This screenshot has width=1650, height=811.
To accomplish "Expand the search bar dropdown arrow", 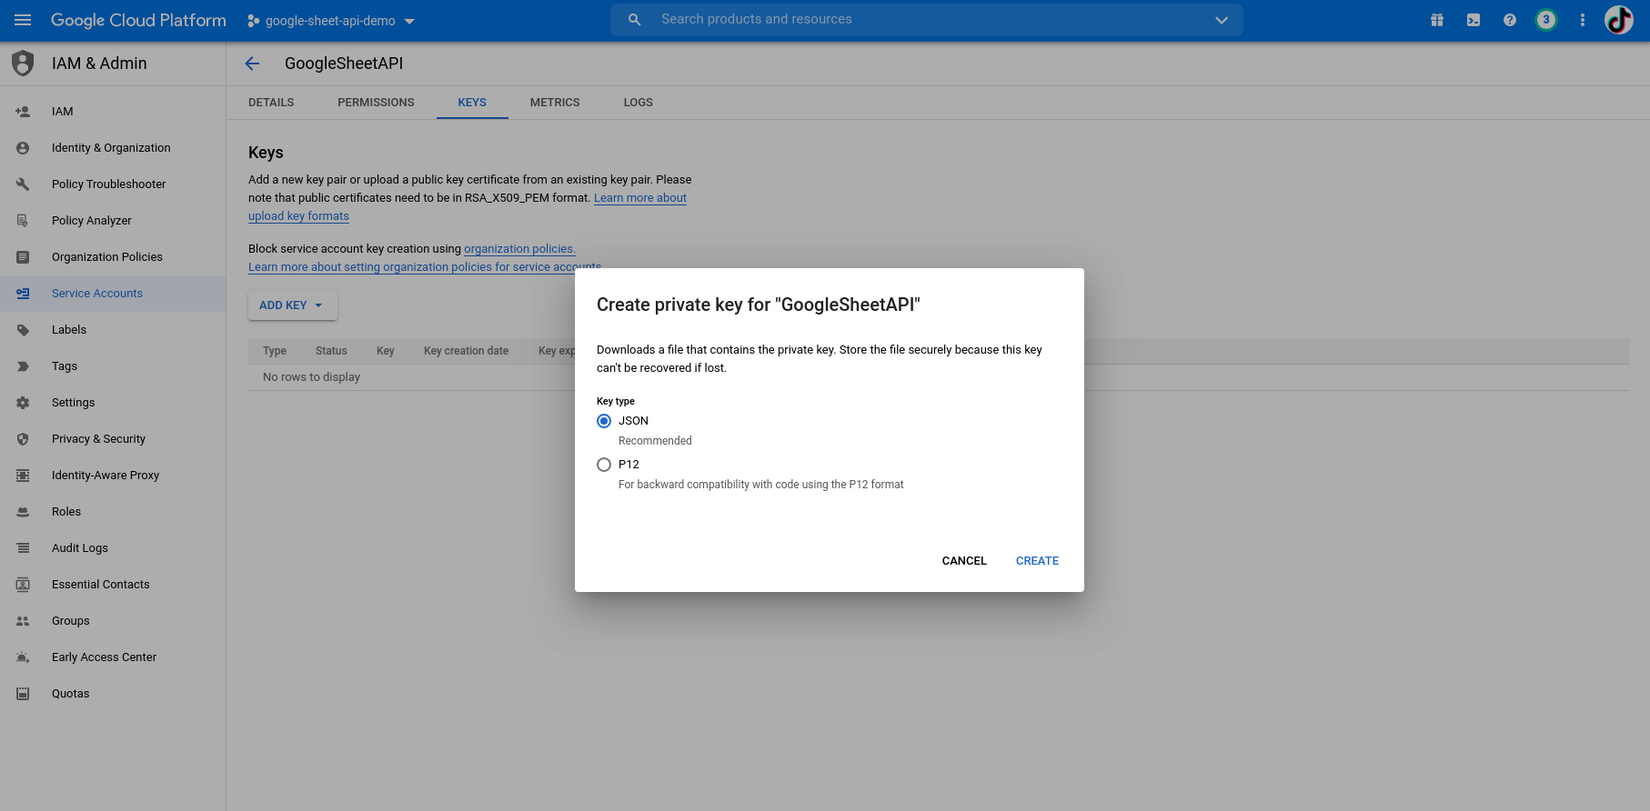I will [1221, 20].
